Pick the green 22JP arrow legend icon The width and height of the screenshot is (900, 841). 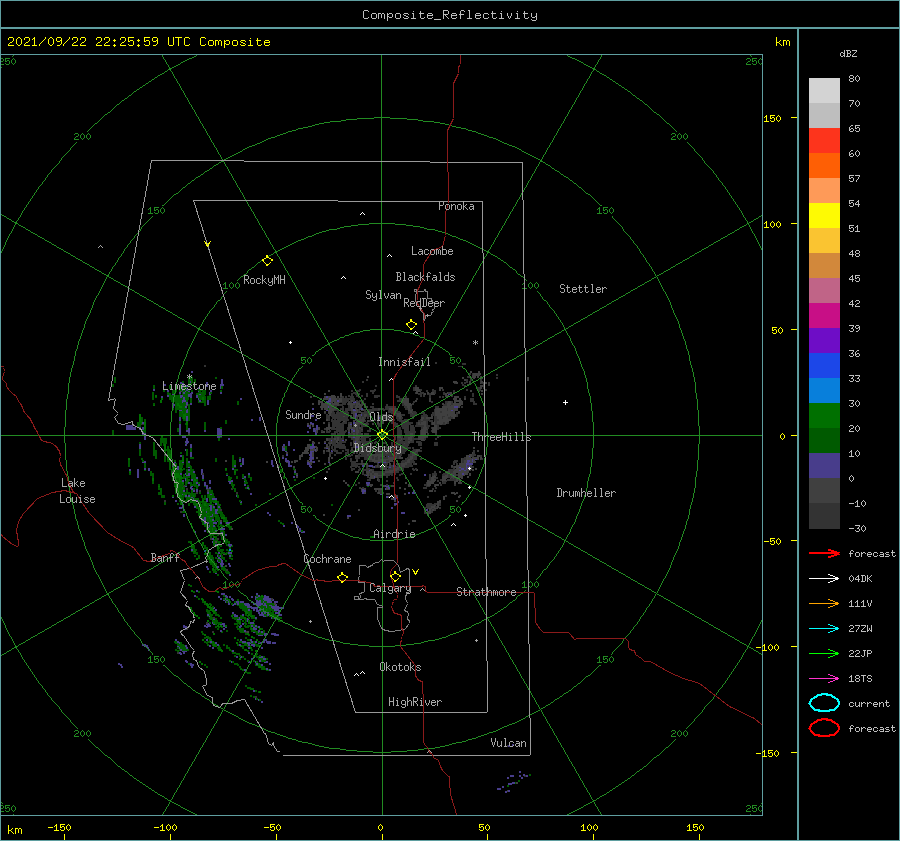click(x=824, y=653)
